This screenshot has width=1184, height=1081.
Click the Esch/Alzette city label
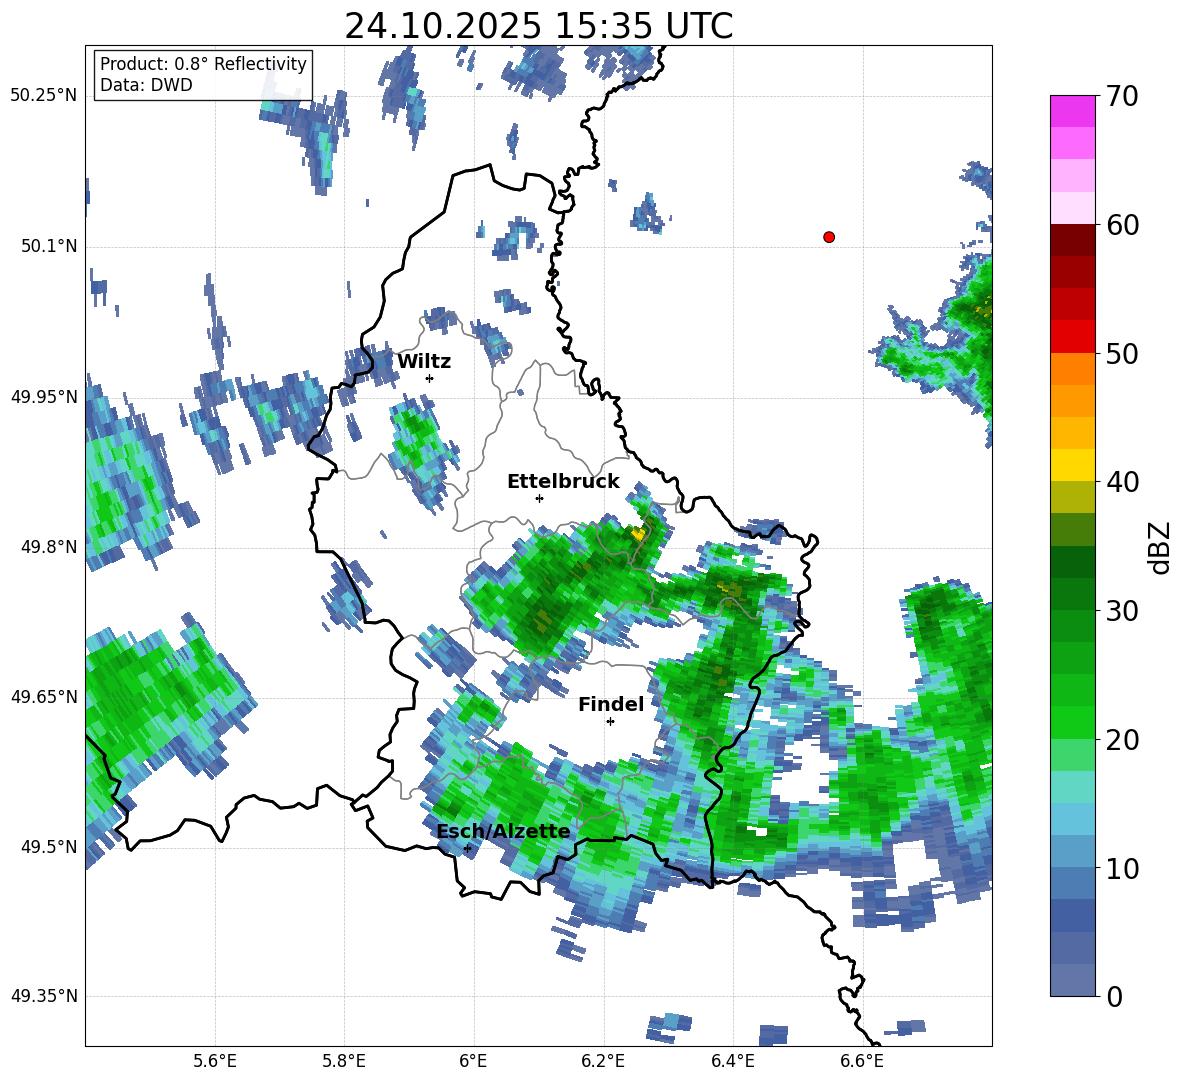(x=504, y=832)
